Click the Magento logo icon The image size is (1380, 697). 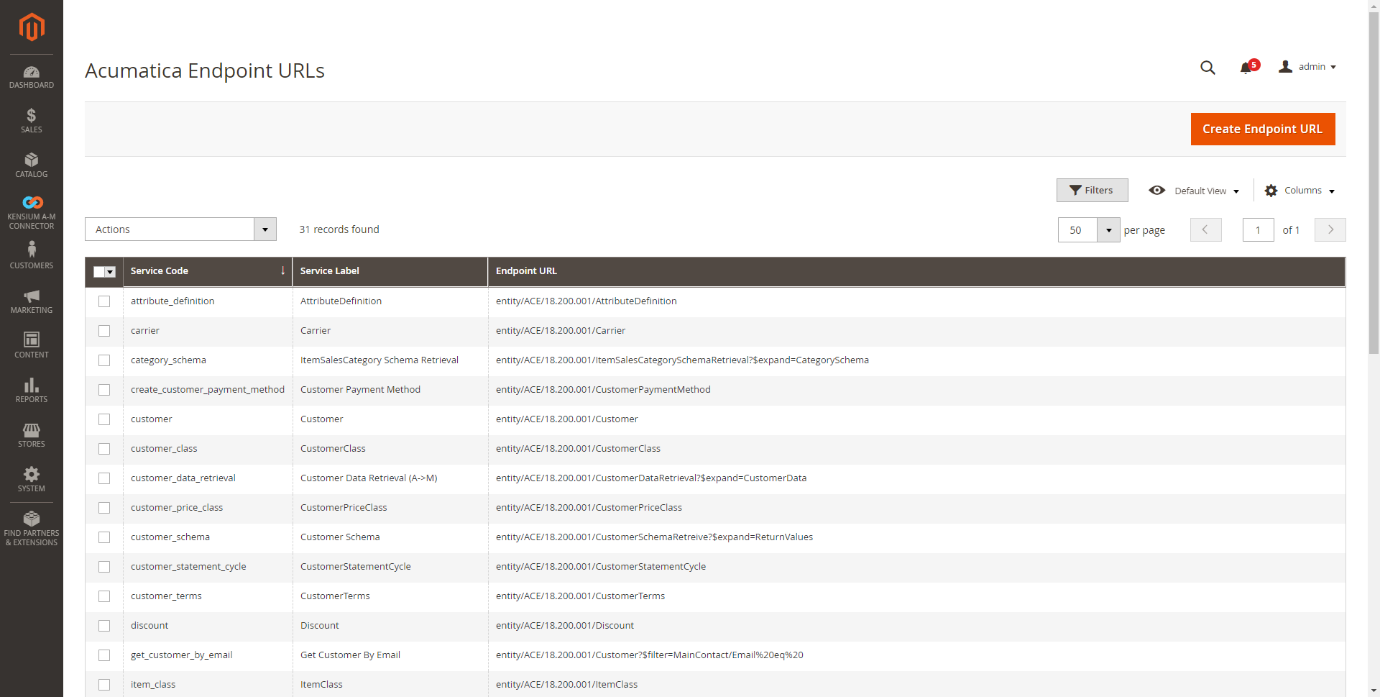point(31,27)
